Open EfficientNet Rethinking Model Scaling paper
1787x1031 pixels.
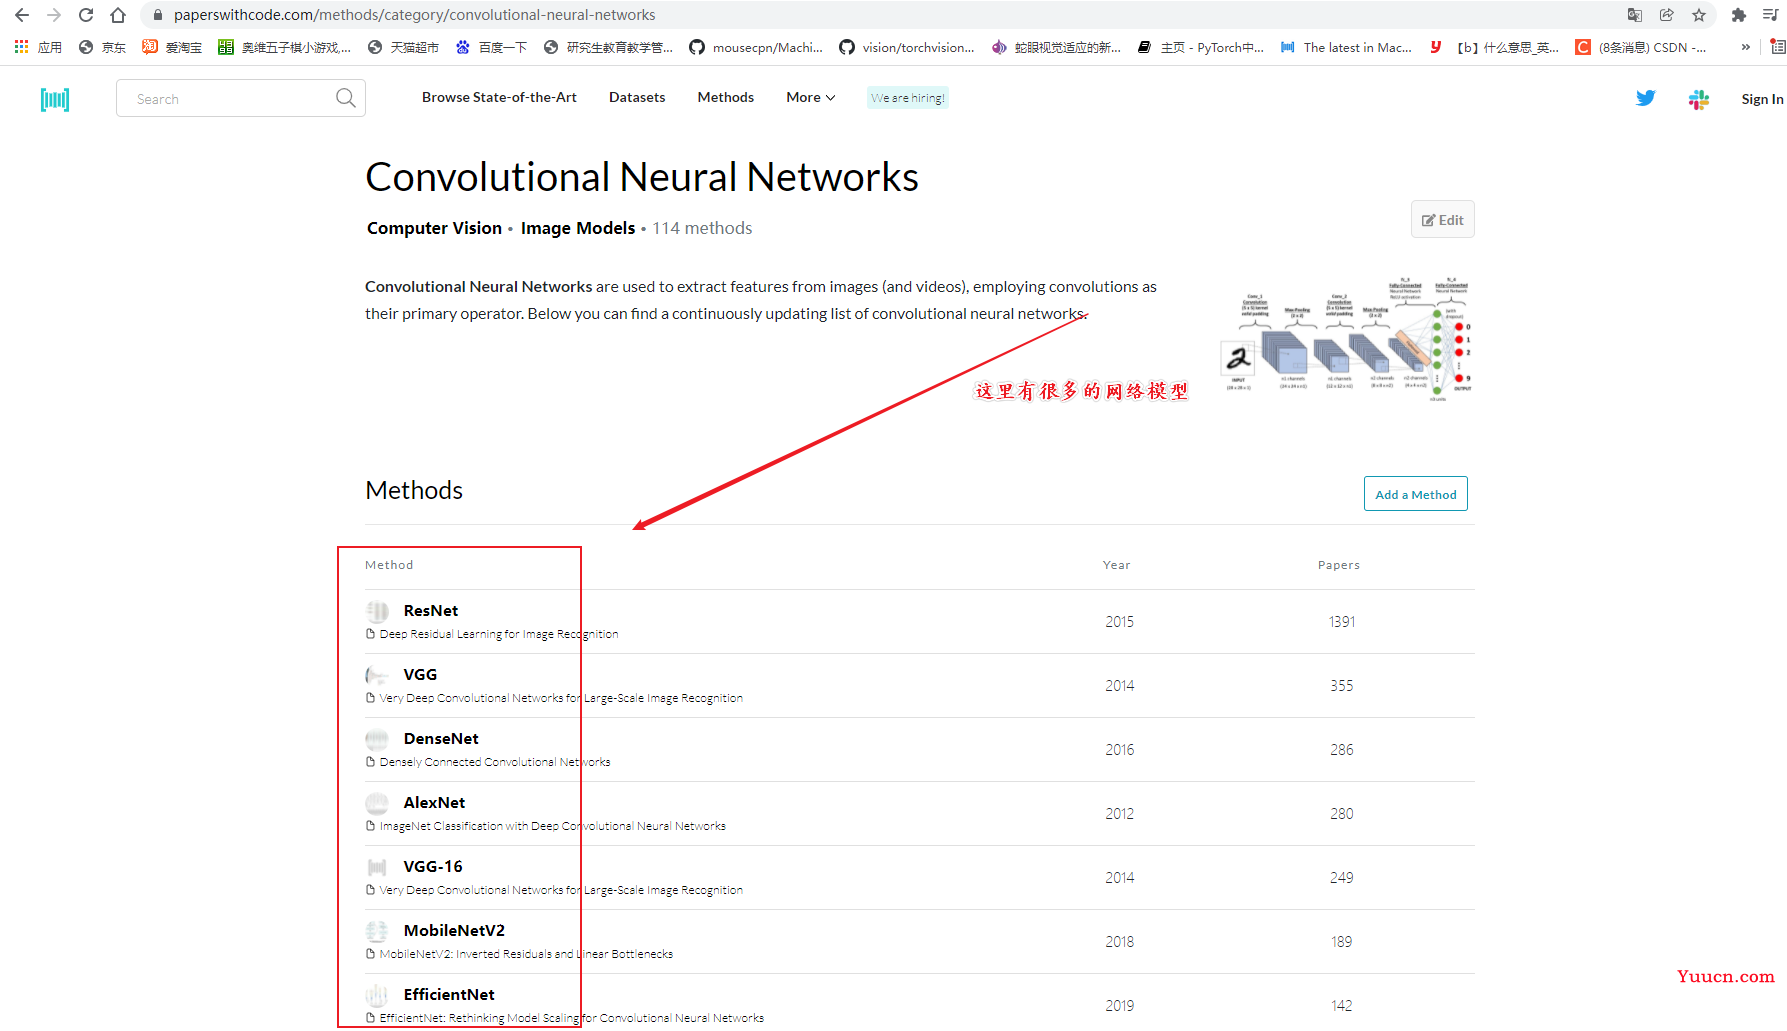pos(572,1018)
